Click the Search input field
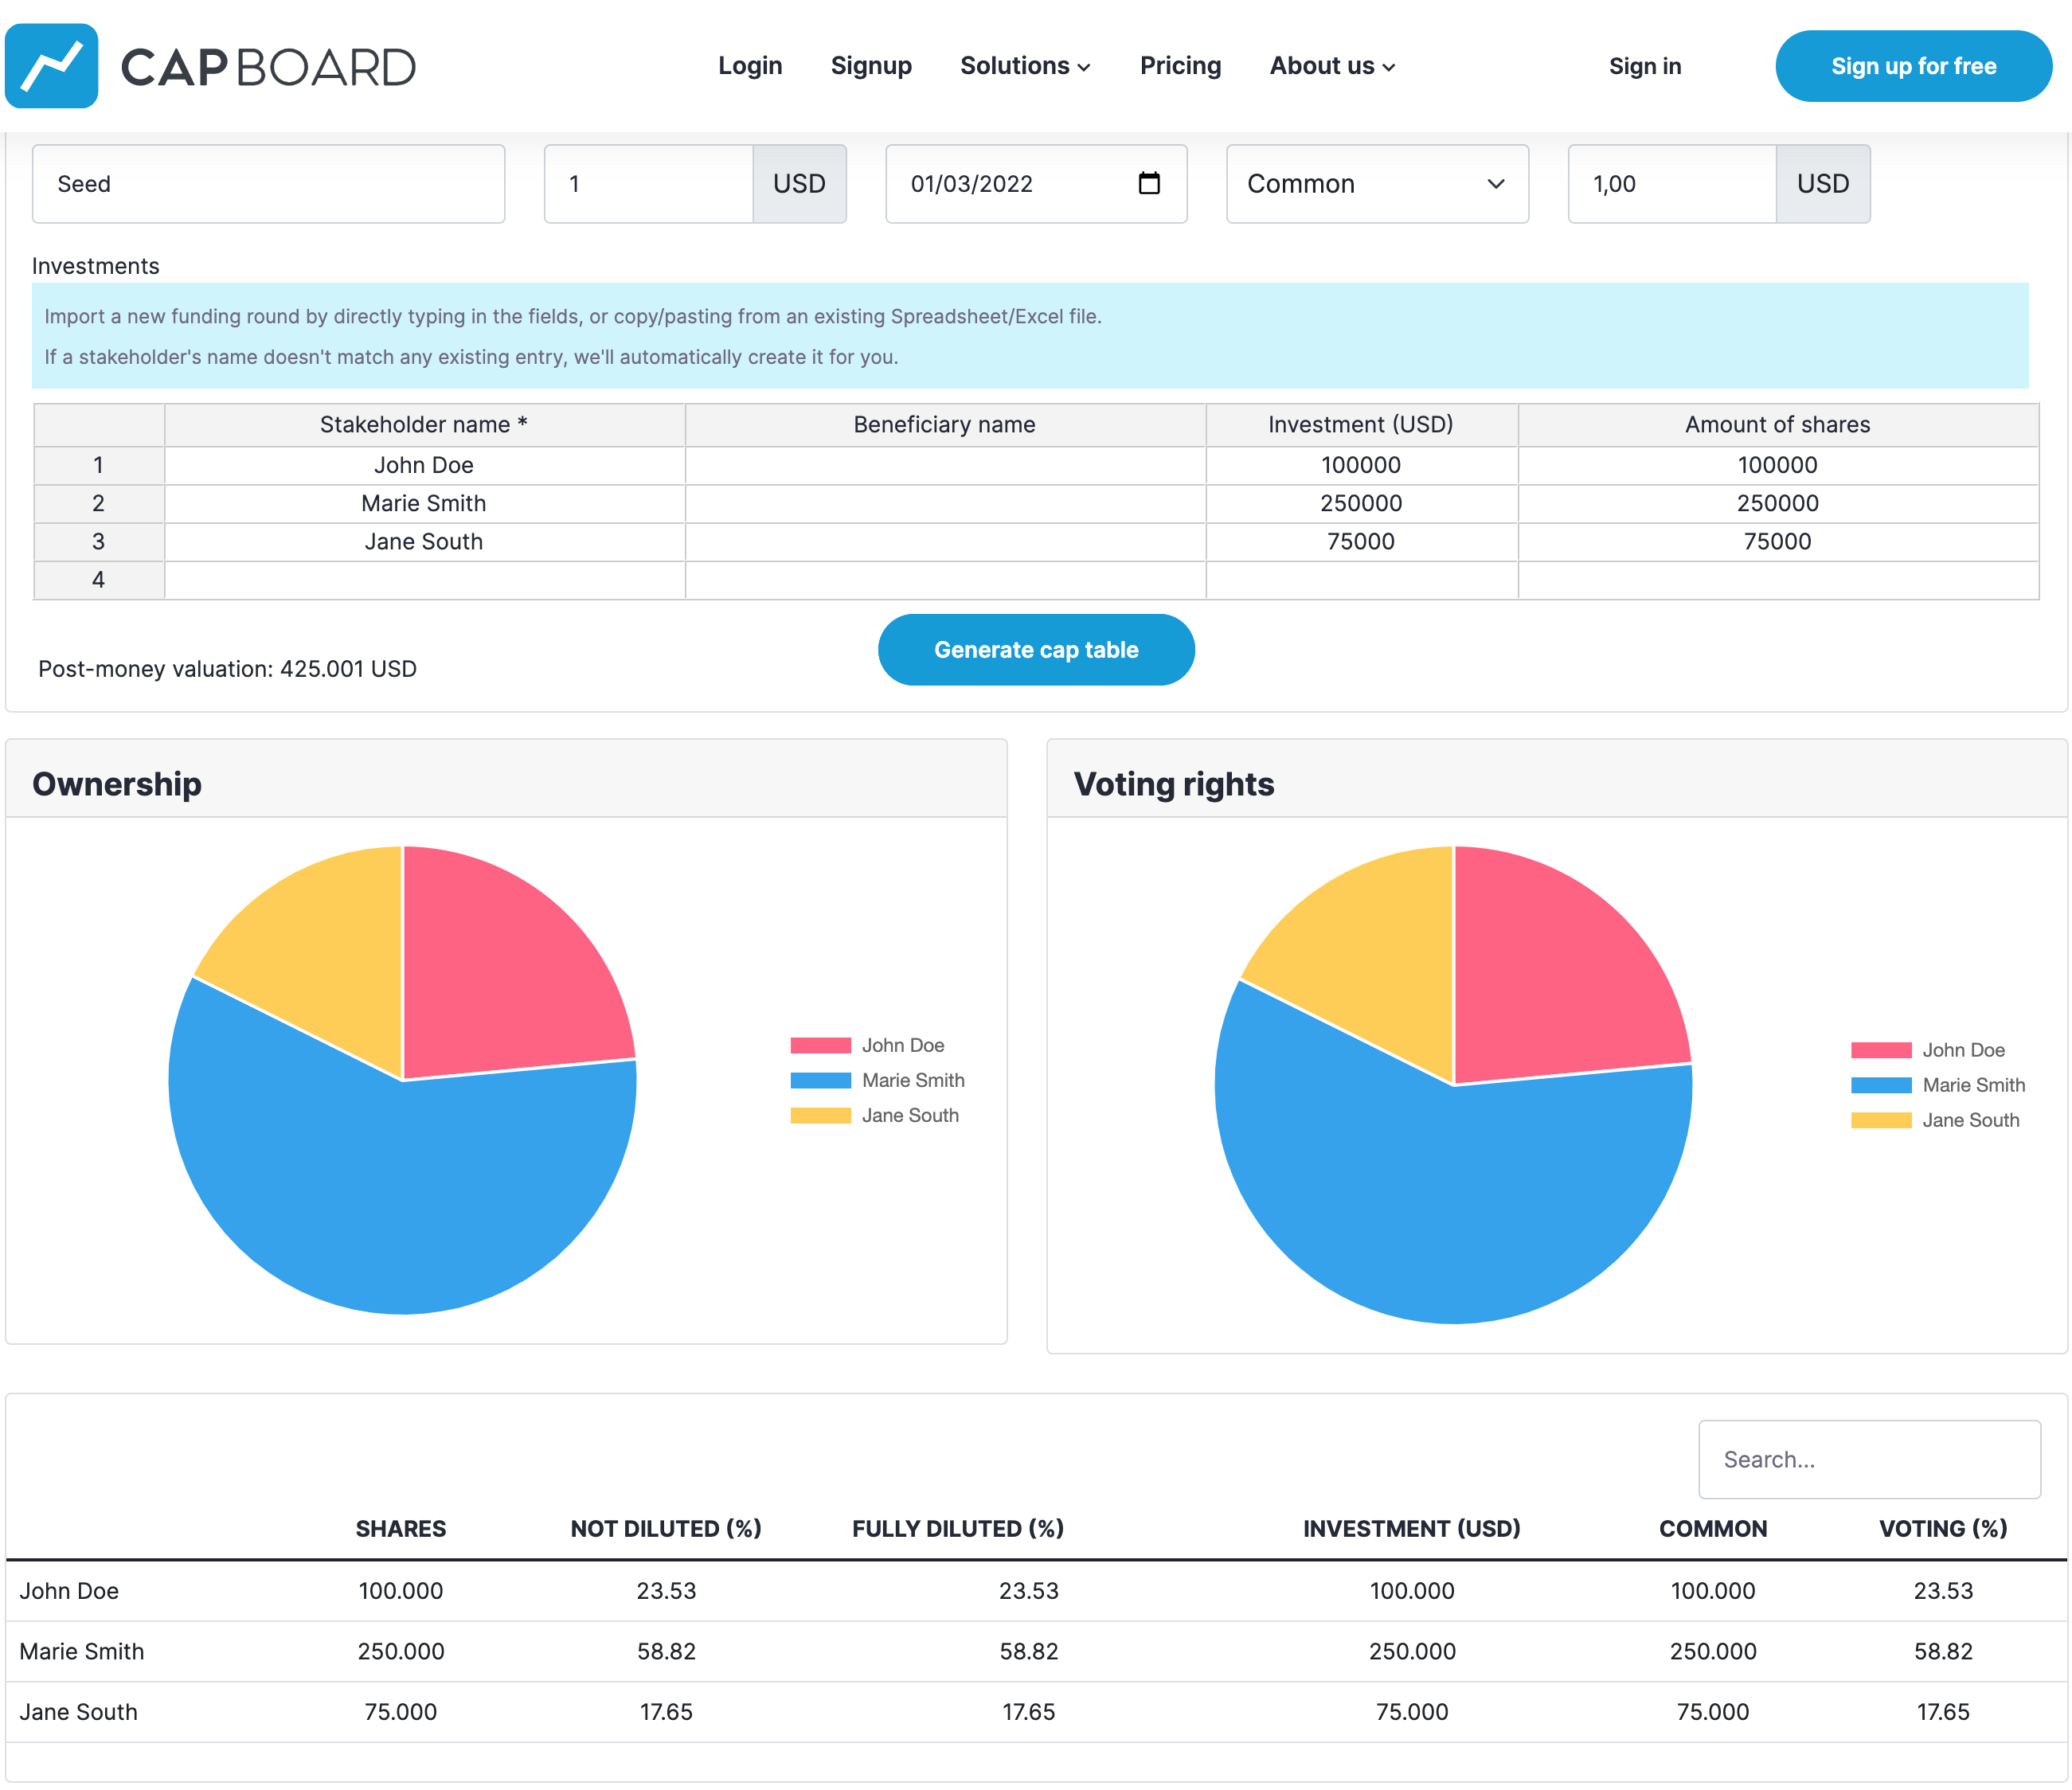Image resolution: width=2072 pixels, height=1790 pixels. pos(1864,1459)
